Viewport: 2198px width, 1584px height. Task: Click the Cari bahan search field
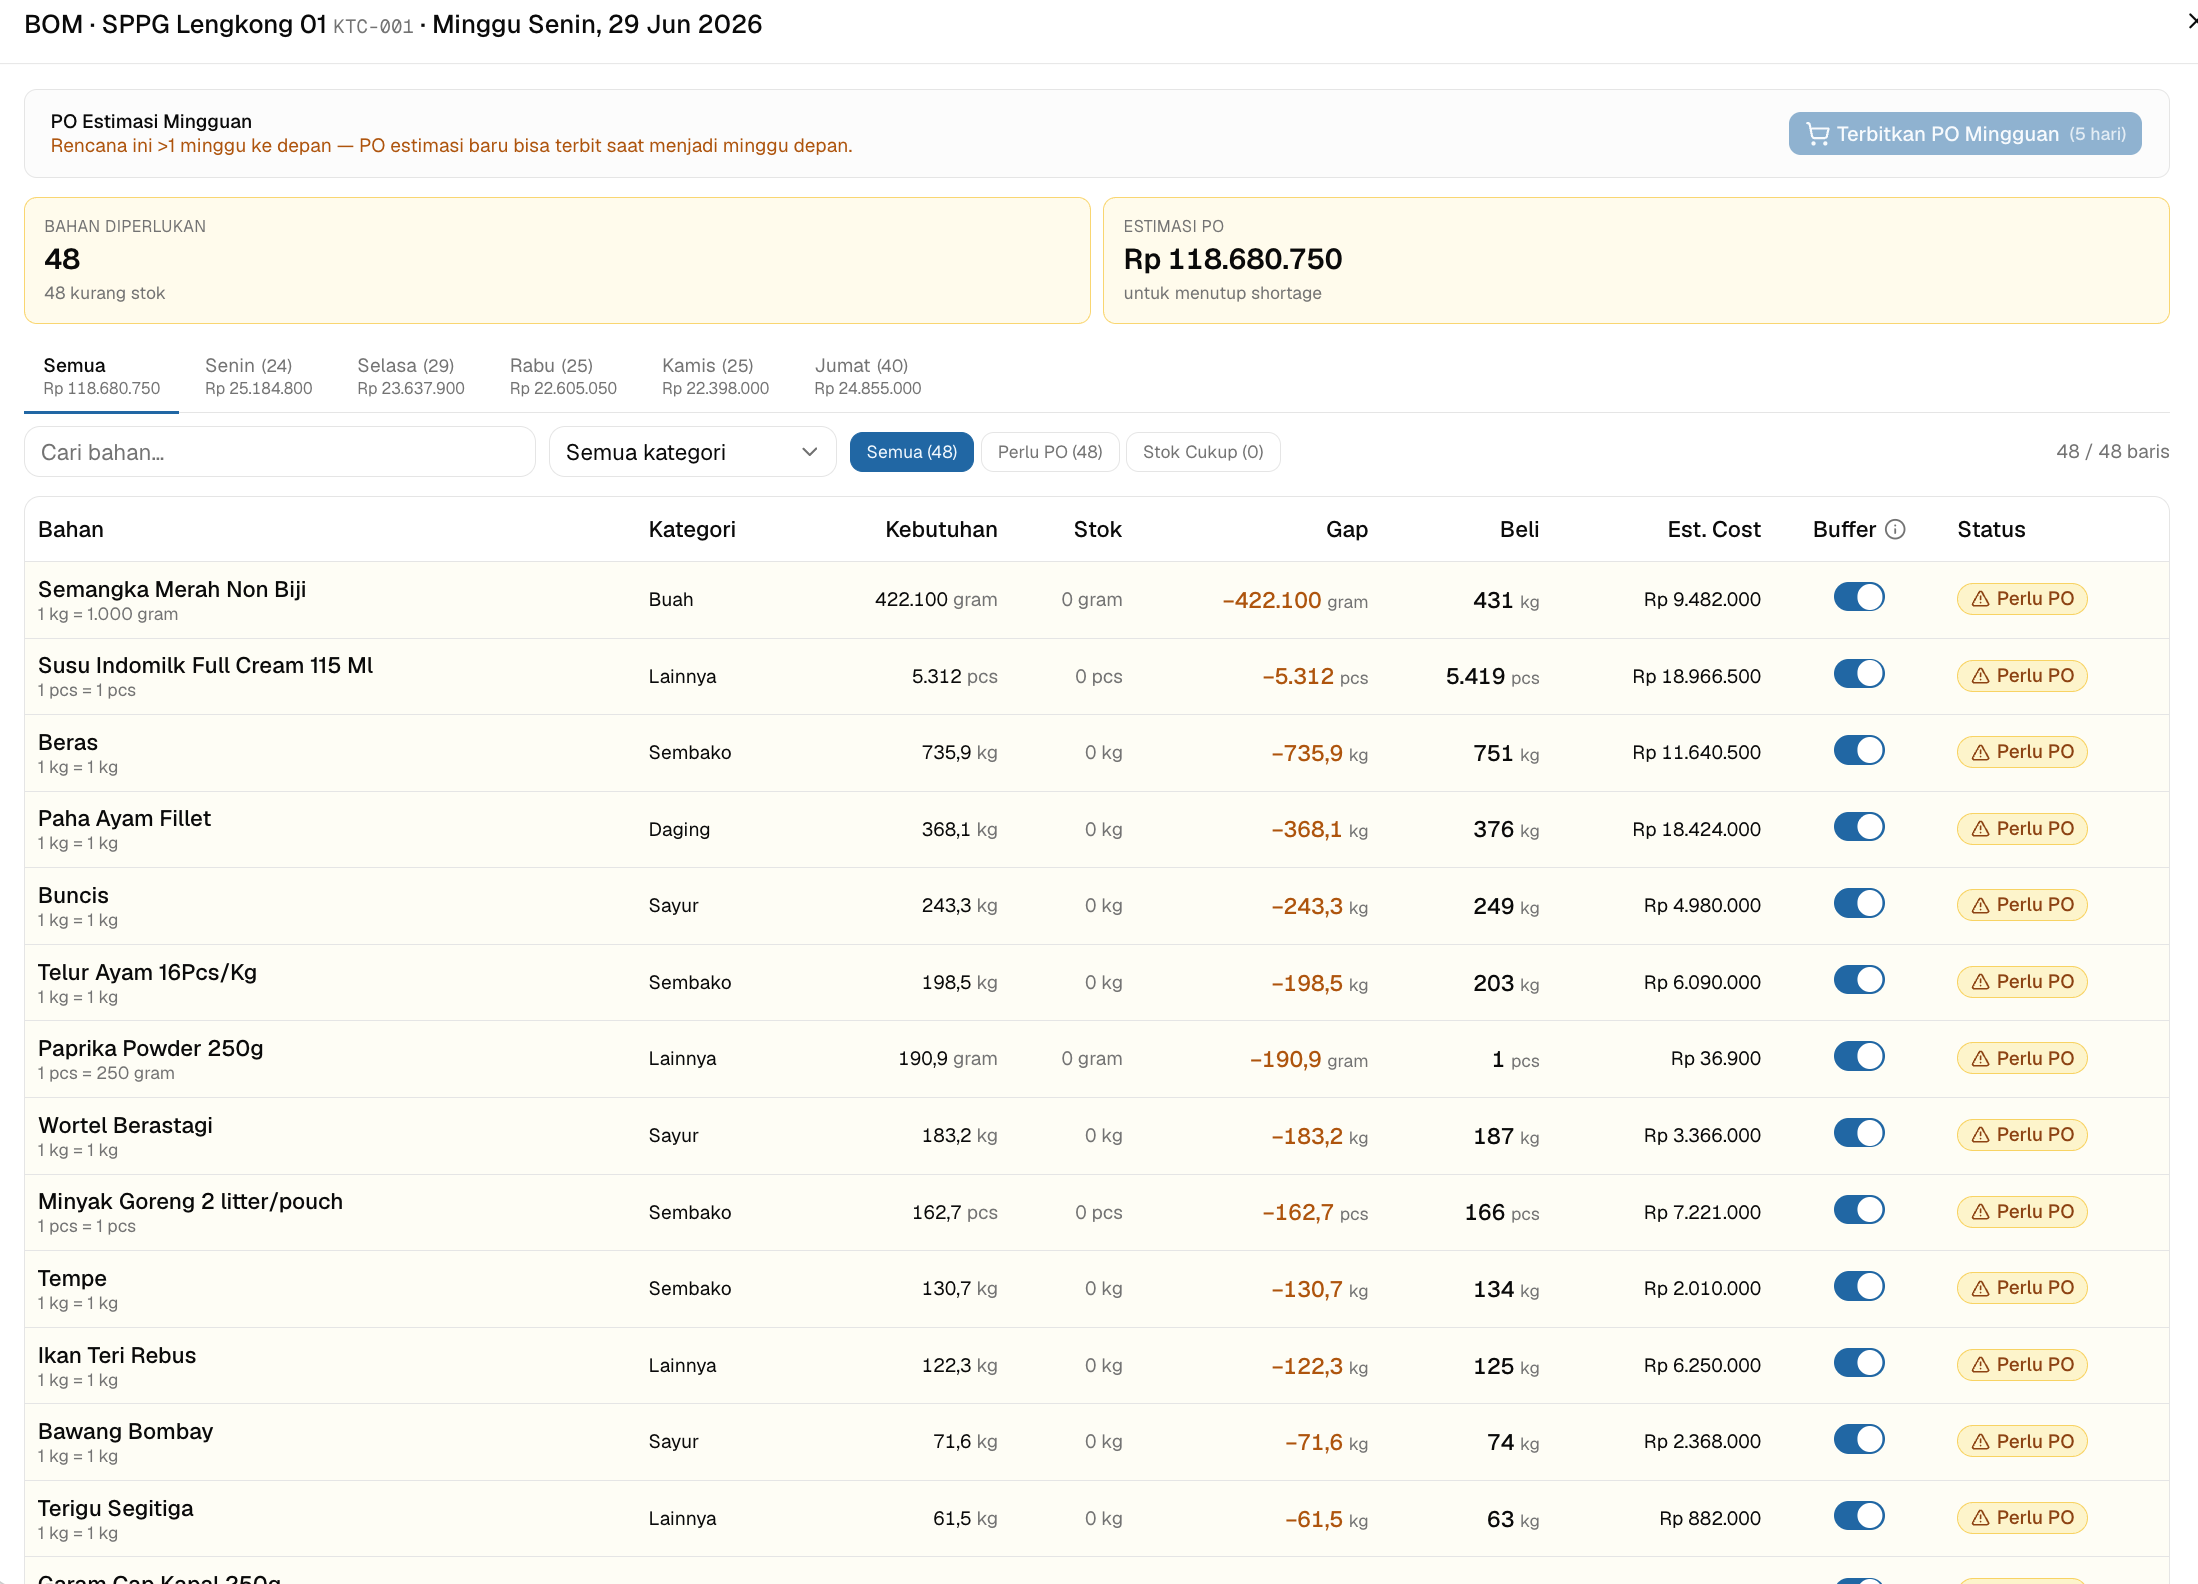pos(280,452)
